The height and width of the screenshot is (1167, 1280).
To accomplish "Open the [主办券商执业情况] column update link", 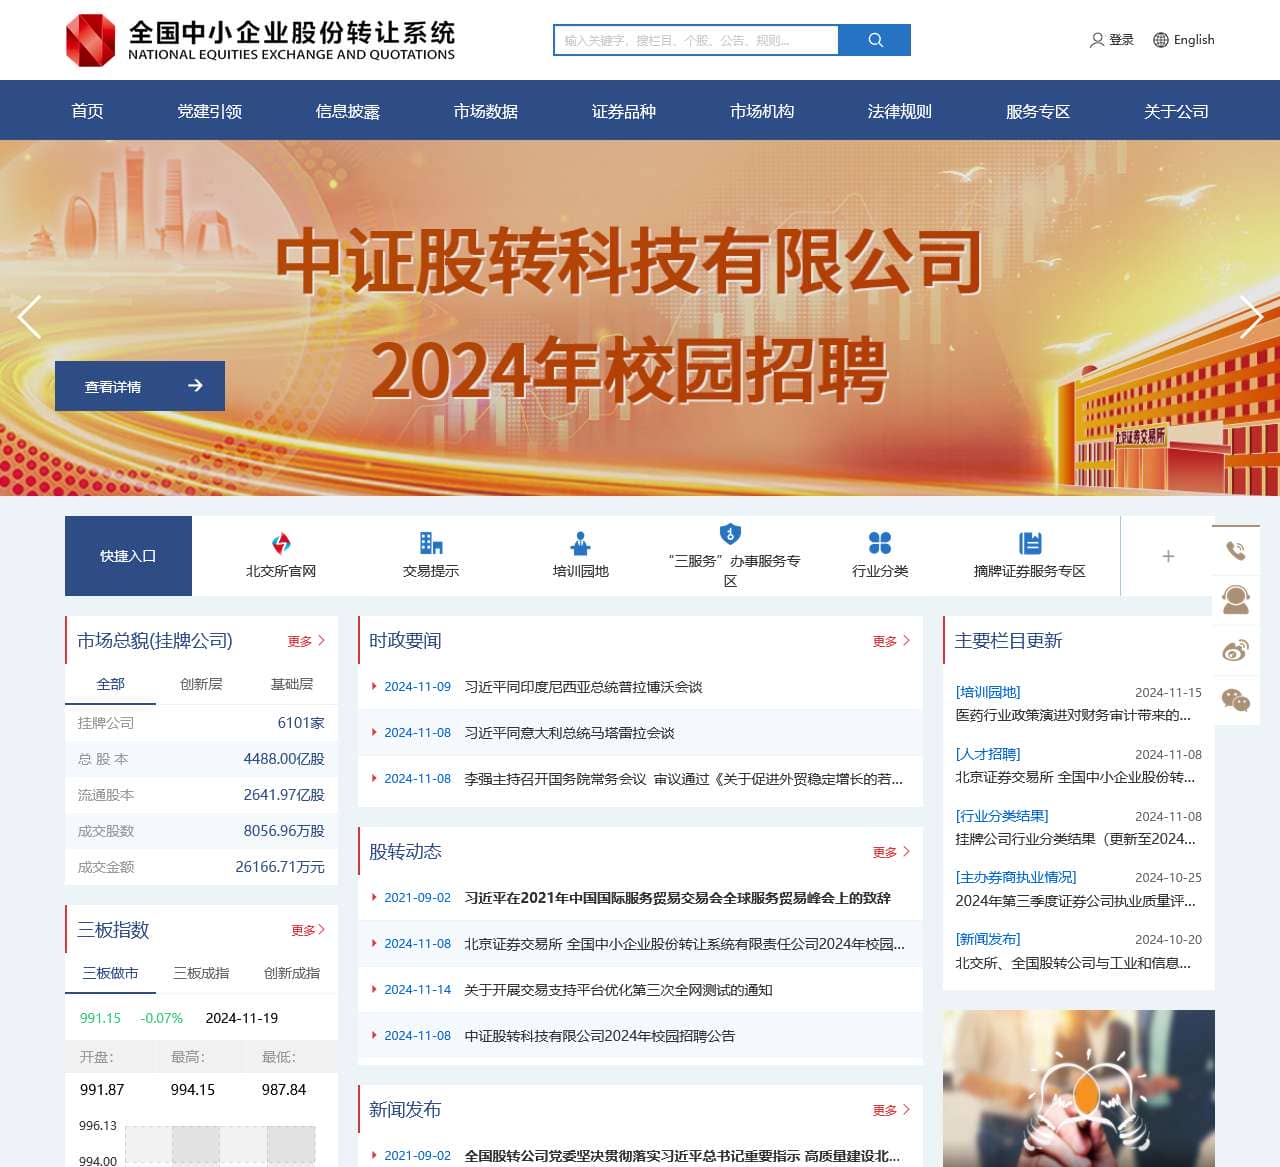I will tap(1016, 877).
